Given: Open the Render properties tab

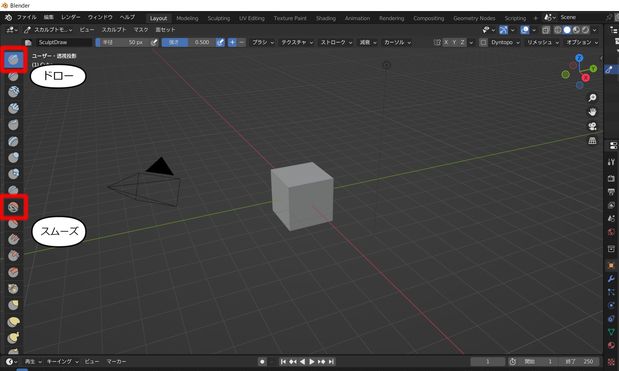Looking at the screenshot, I should [611, 178].
